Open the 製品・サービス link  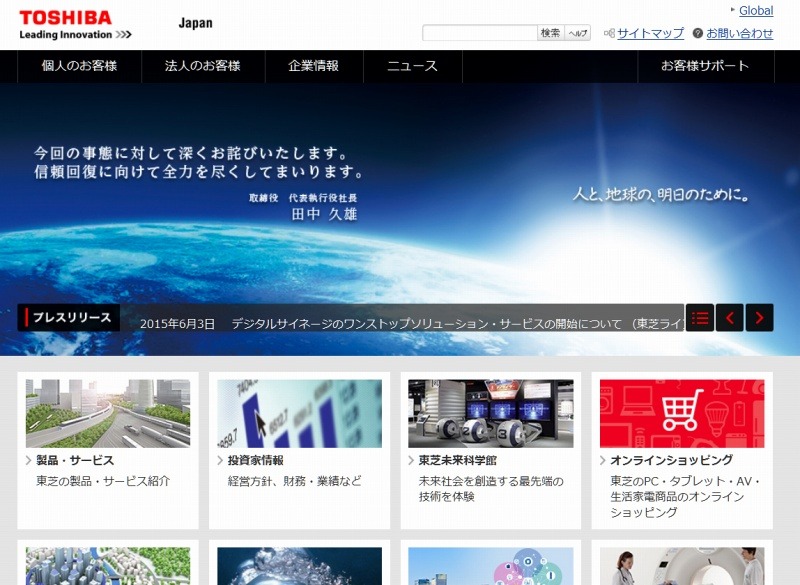pyautogui.click(x=75, y=460)
